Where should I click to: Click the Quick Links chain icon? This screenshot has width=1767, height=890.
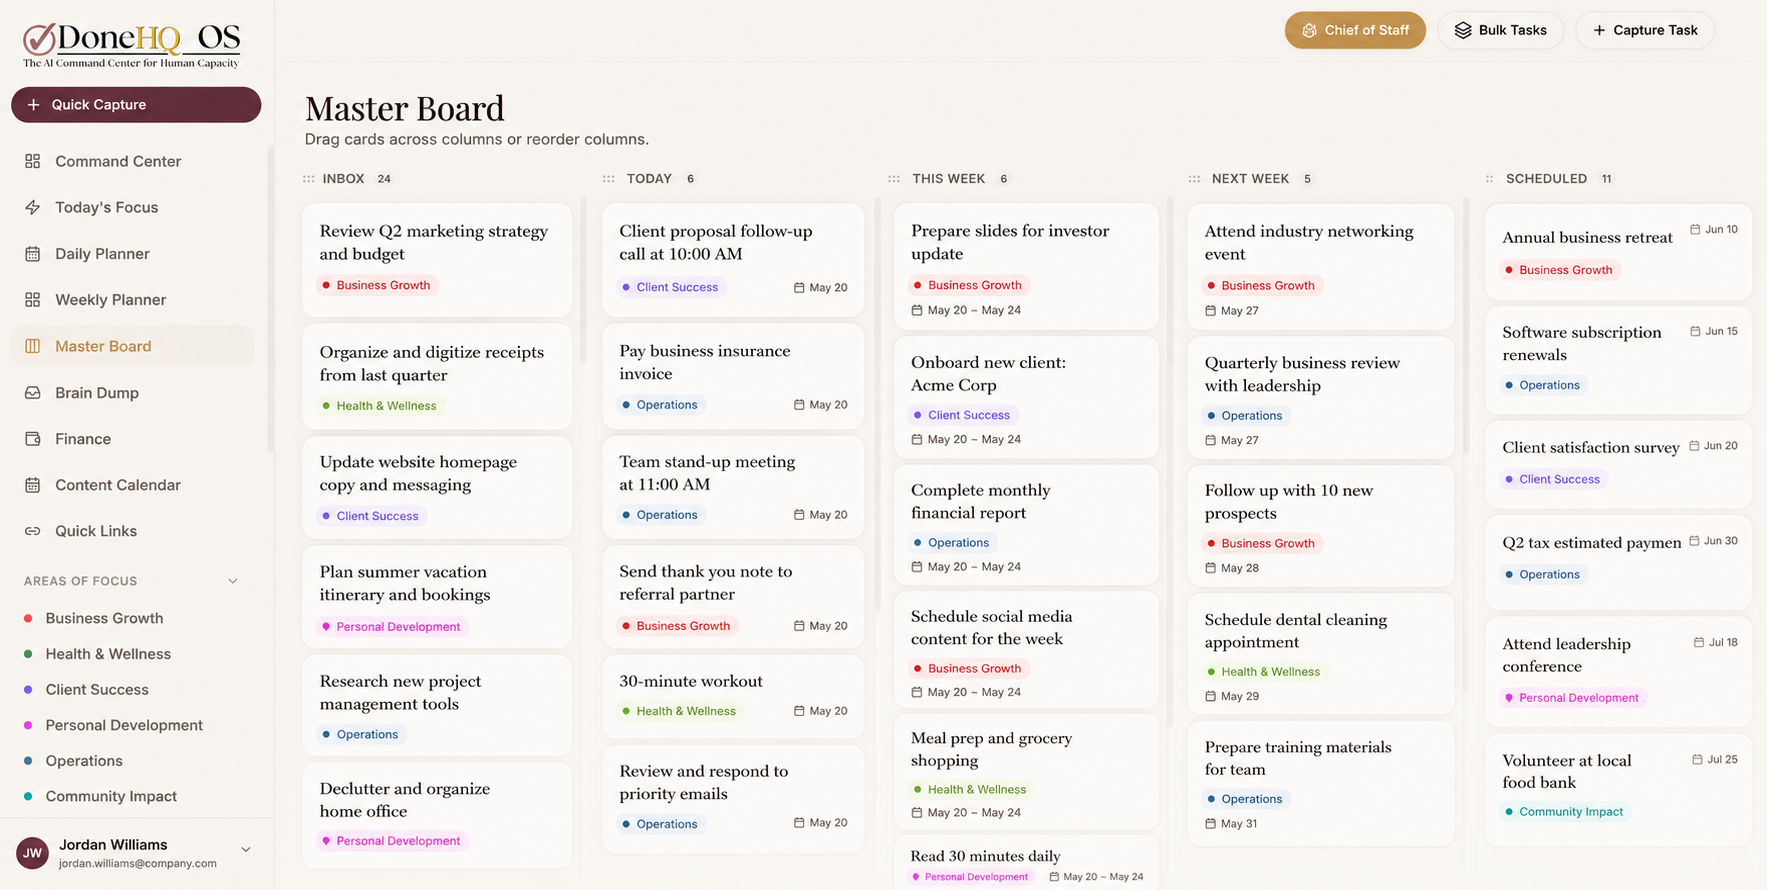click(33, 531)
